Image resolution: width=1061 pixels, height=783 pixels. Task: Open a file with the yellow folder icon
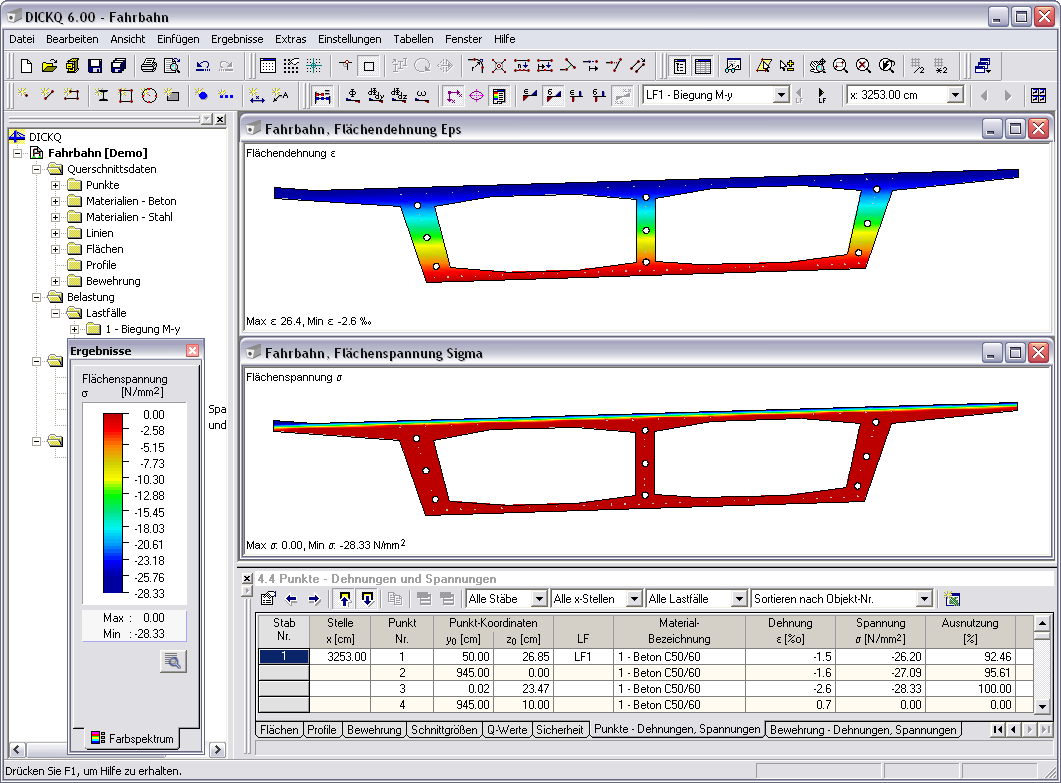49,66
